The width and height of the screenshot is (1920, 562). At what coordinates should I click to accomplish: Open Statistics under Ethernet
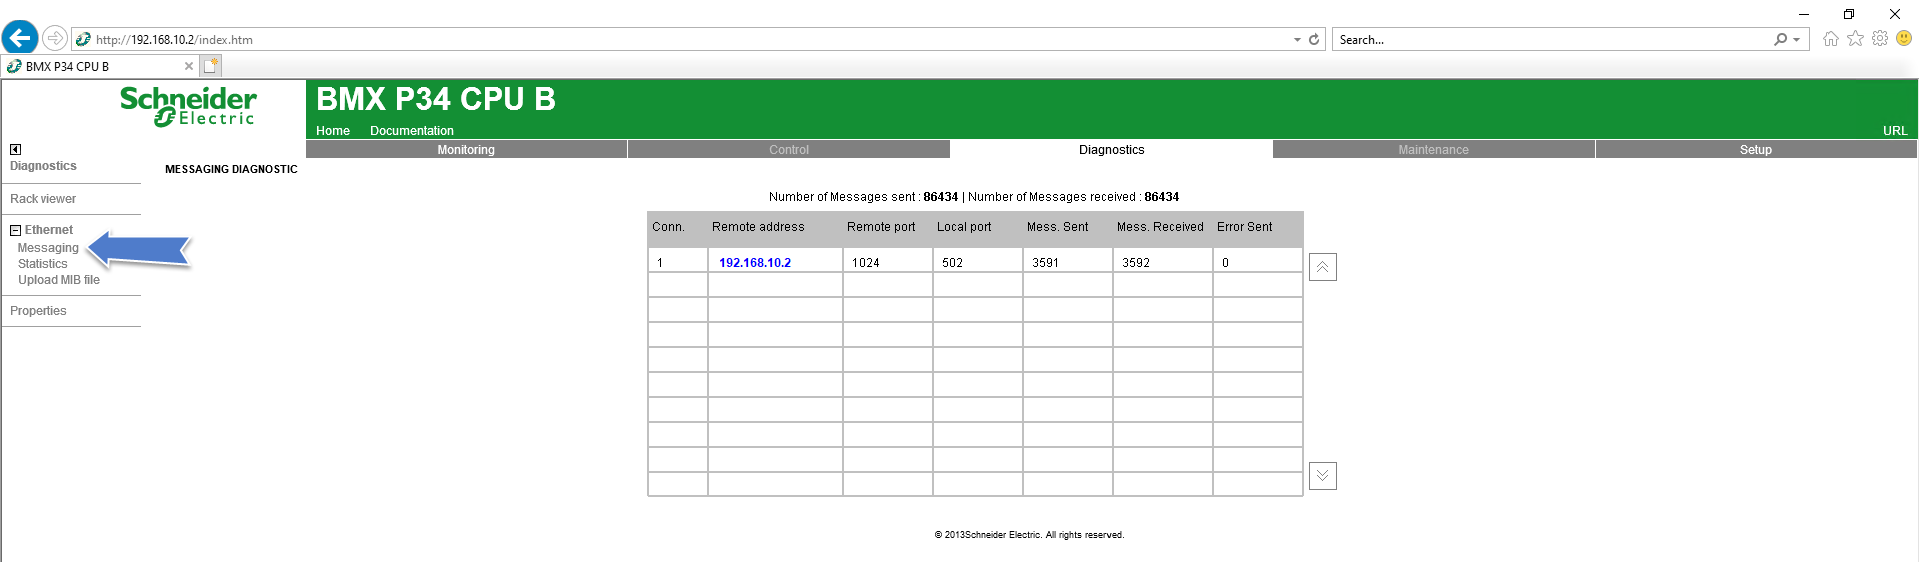click(x=43, y=264)
